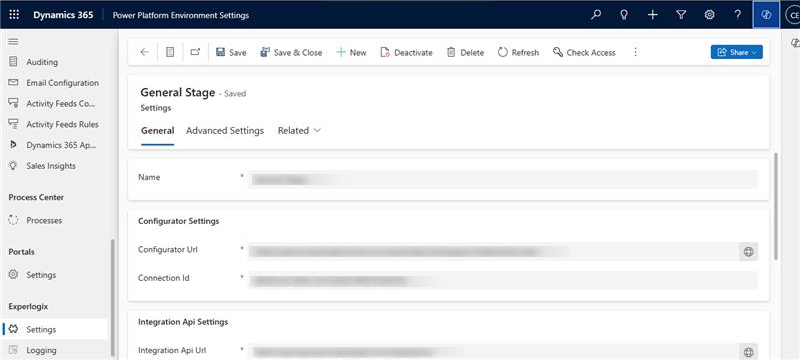Image resolution: width=800 pixels, height=360 pixels.
Task: Click the General Stage record title
Action: pos(178,92)
